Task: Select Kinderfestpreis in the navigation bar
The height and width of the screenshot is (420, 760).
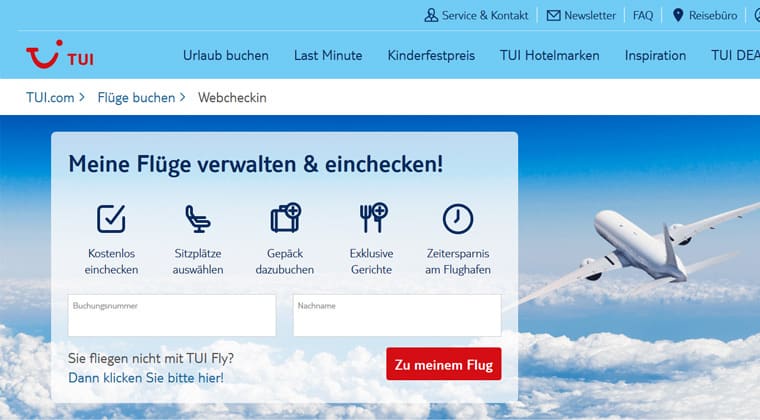Action: pyautogui.click(x=431, y=56)
